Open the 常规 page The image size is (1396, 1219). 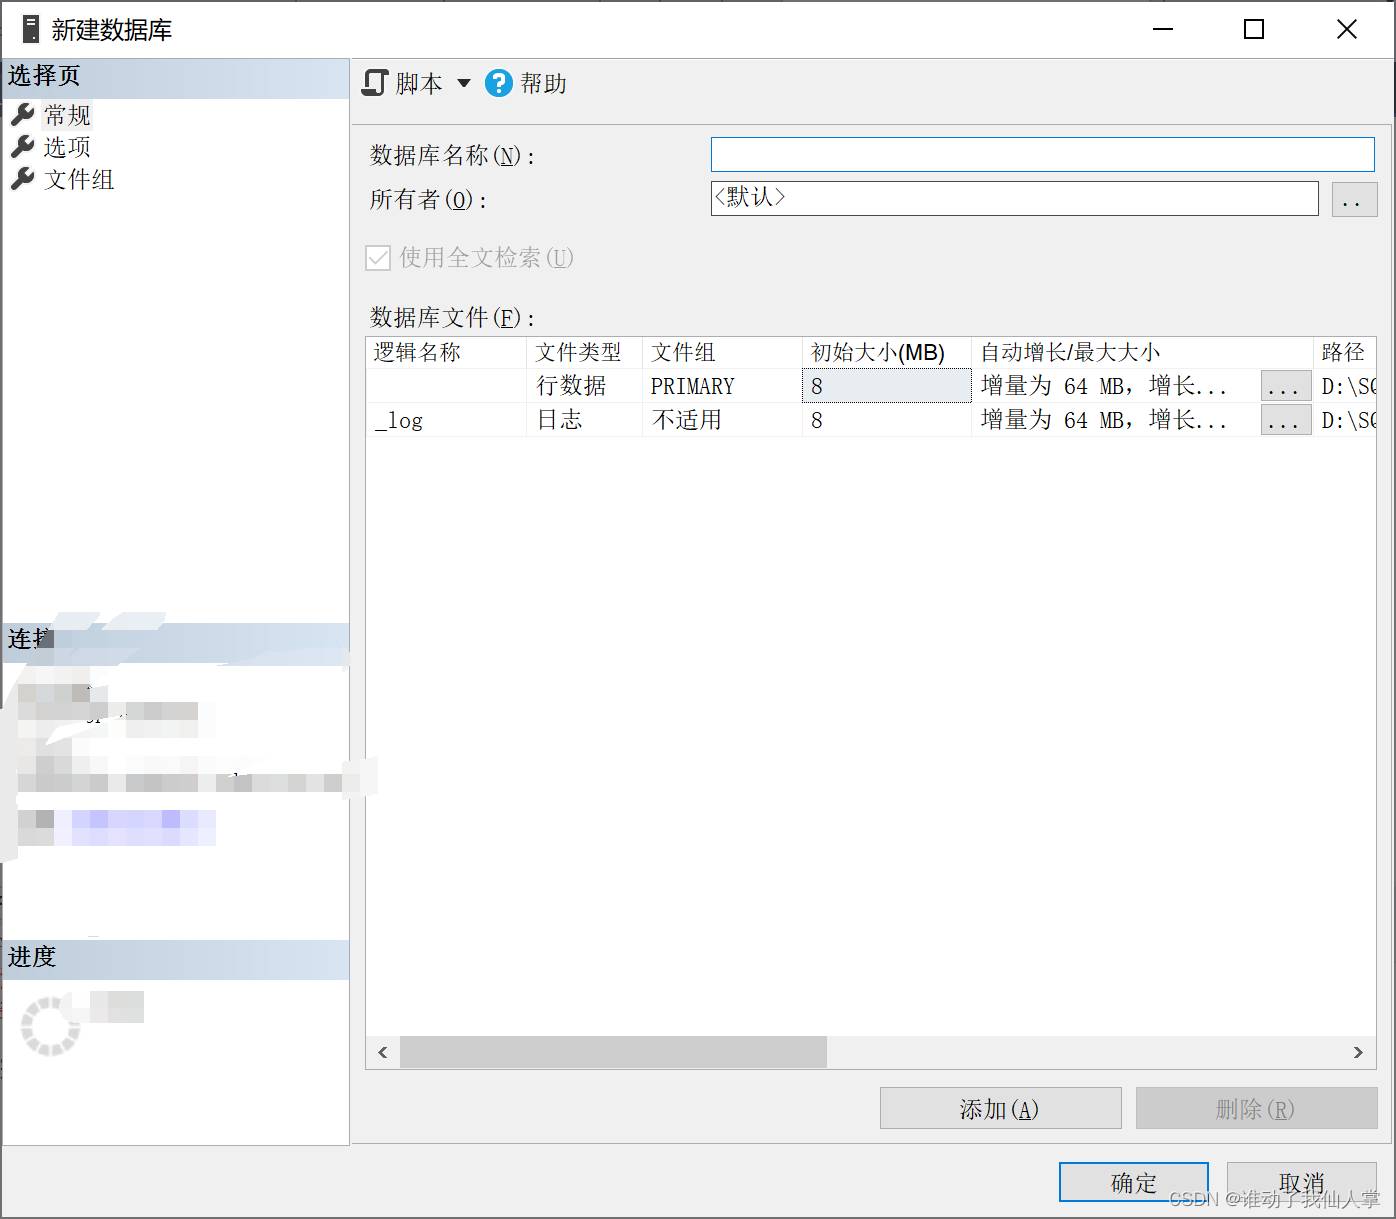click(68, 115)
